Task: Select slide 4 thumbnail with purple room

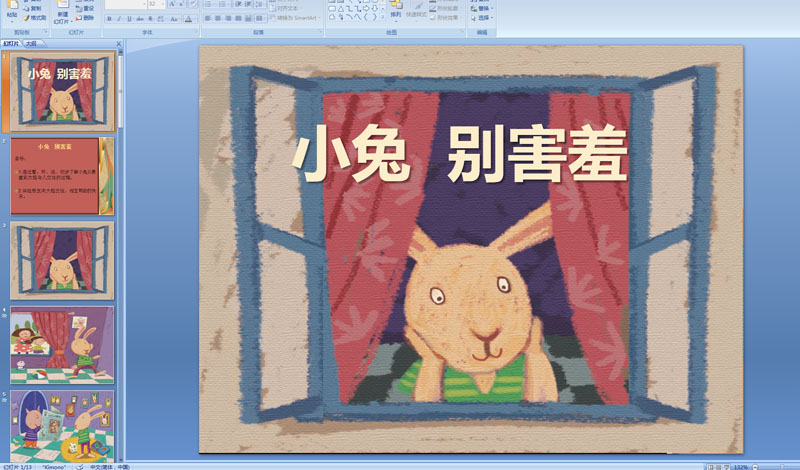Action: pos(62,345)
